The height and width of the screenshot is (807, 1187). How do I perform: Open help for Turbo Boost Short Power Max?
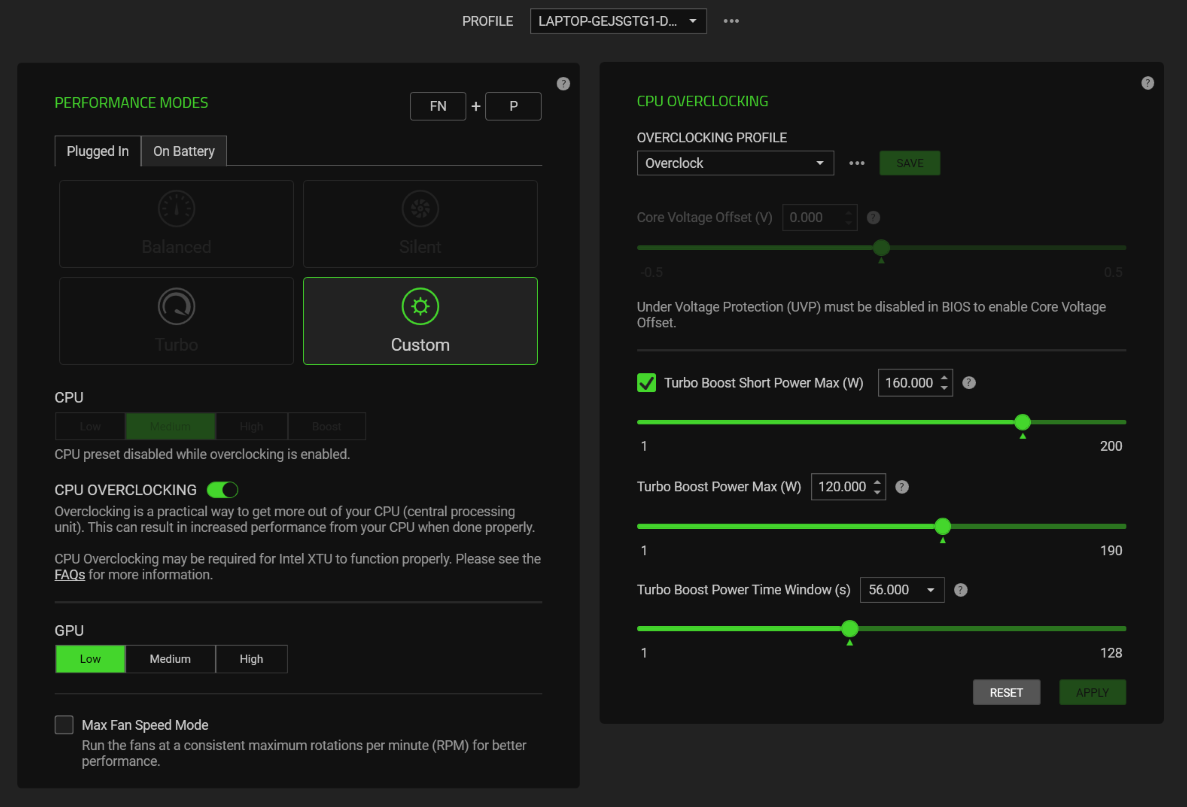[x=968, y=382]
